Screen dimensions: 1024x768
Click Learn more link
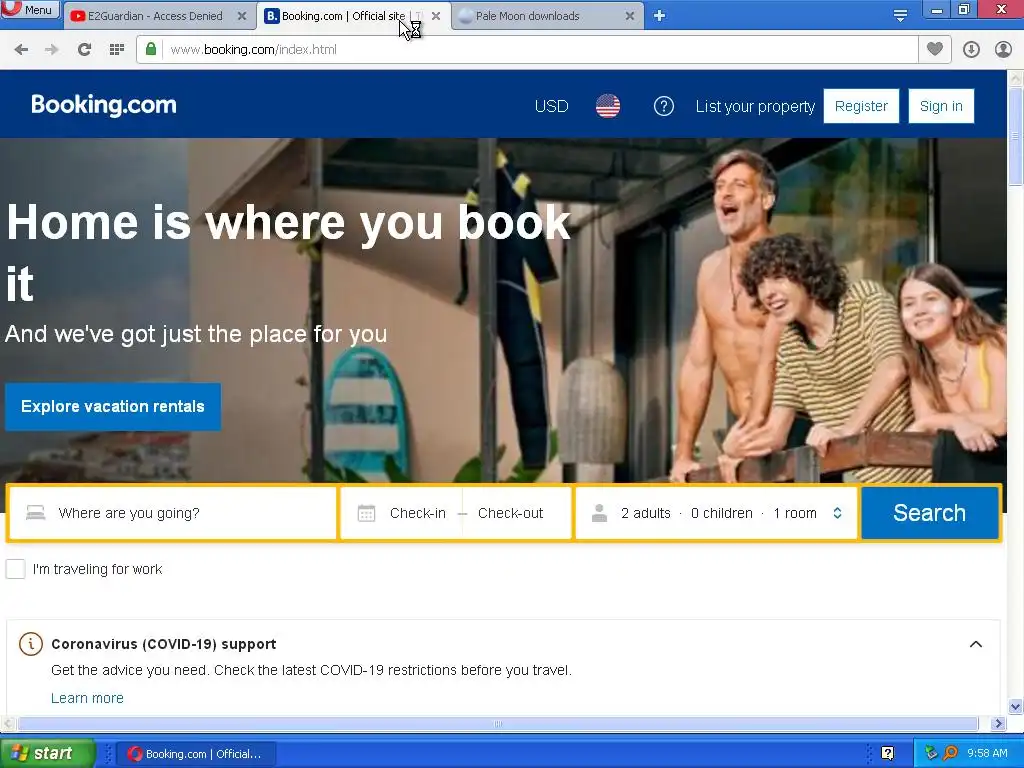pyautogui.click(x=88, y=698)
